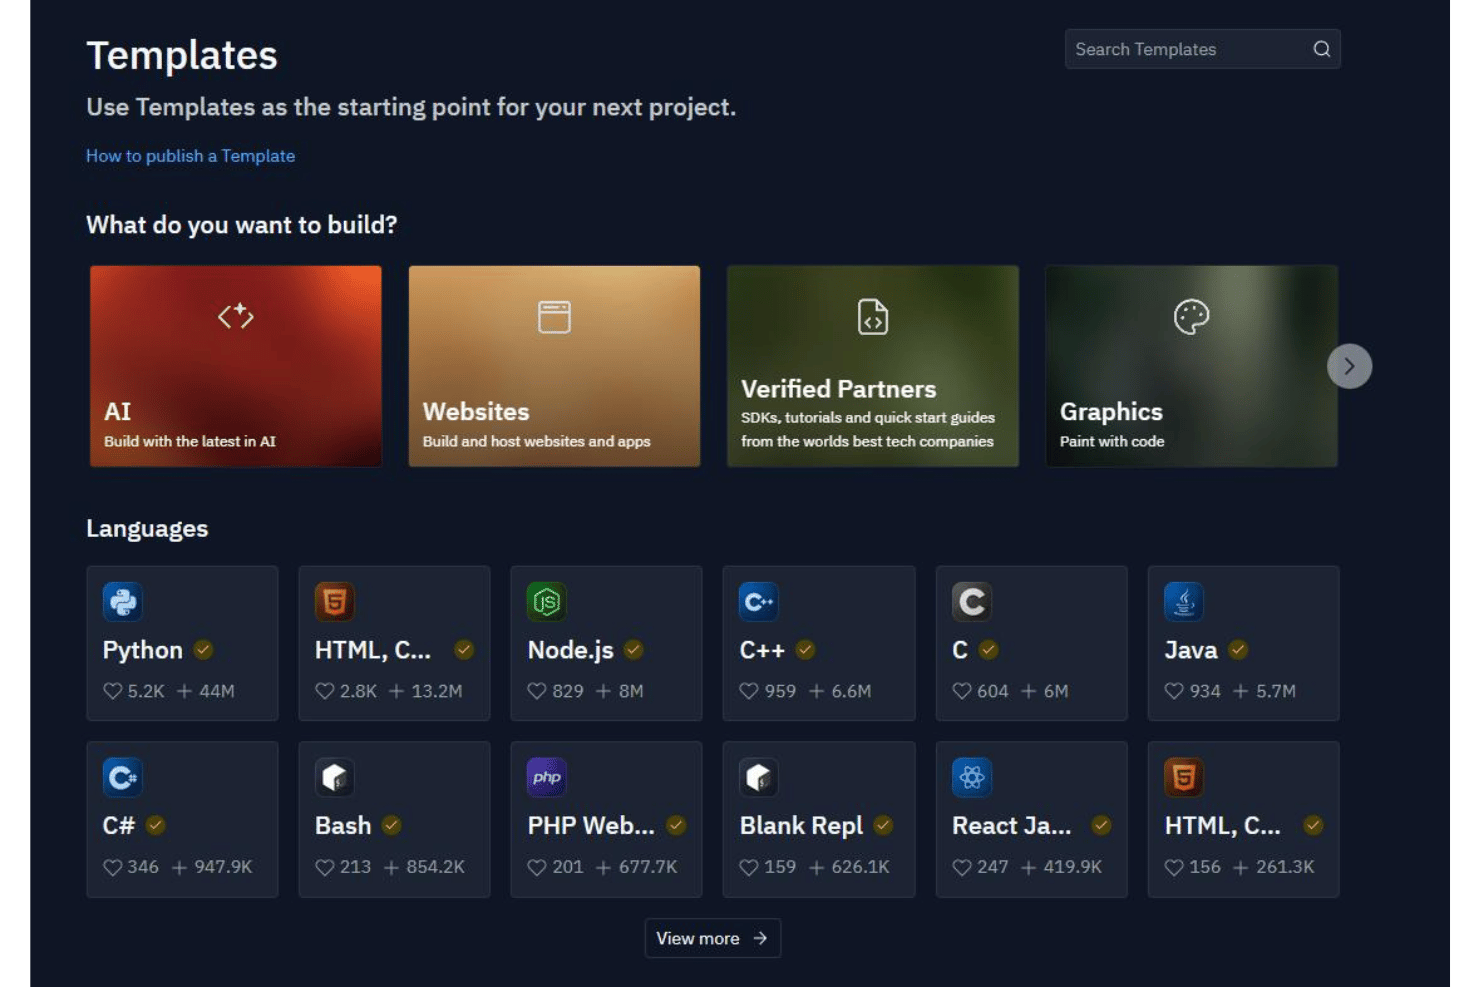Like the Java template via heart icon
The height and width of the screenshot is (987, 1480).
[x=1174, y=691]
